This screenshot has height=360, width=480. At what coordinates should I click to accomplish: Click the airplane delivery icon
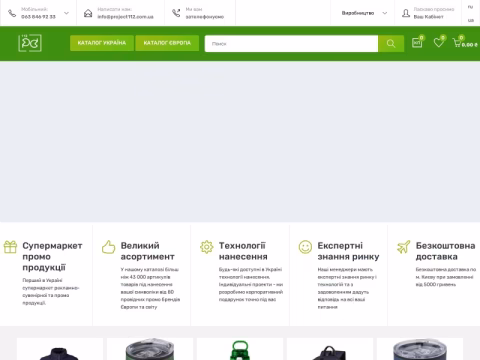pos(403,247)
